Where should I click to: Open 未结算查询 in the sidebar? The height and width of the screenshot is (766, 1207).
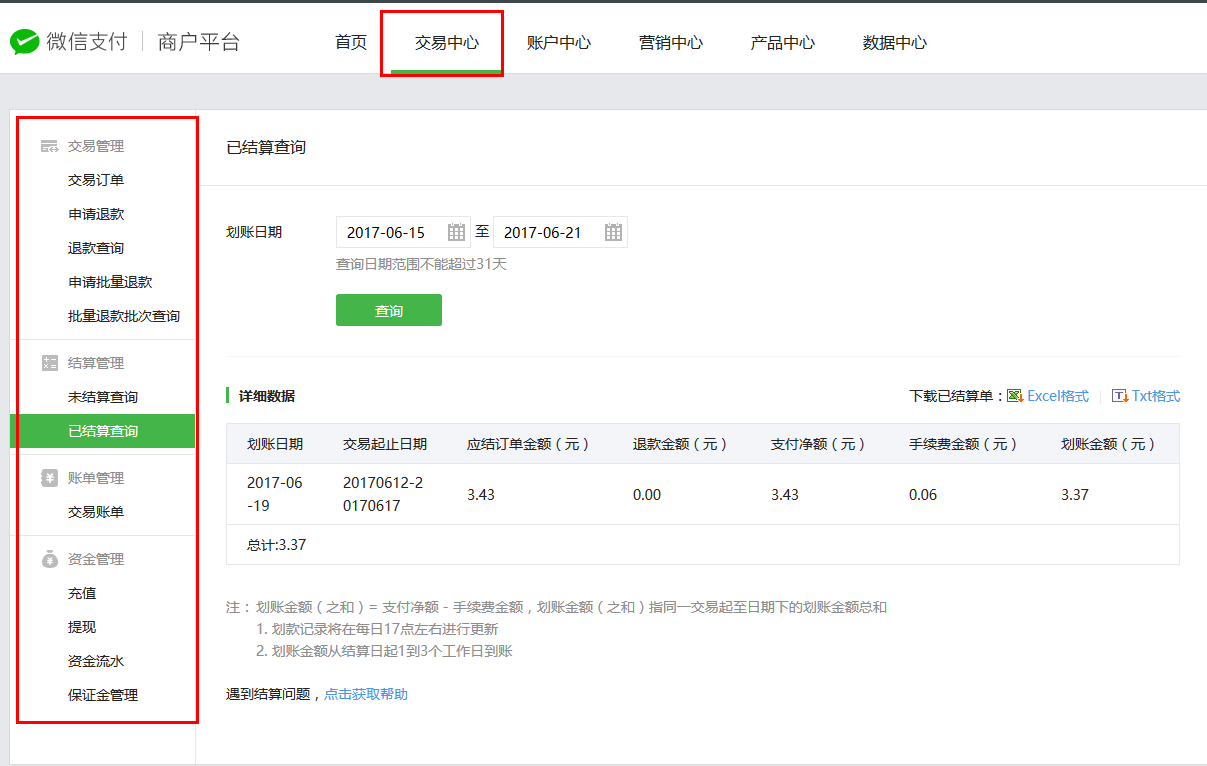coord(103,397)
